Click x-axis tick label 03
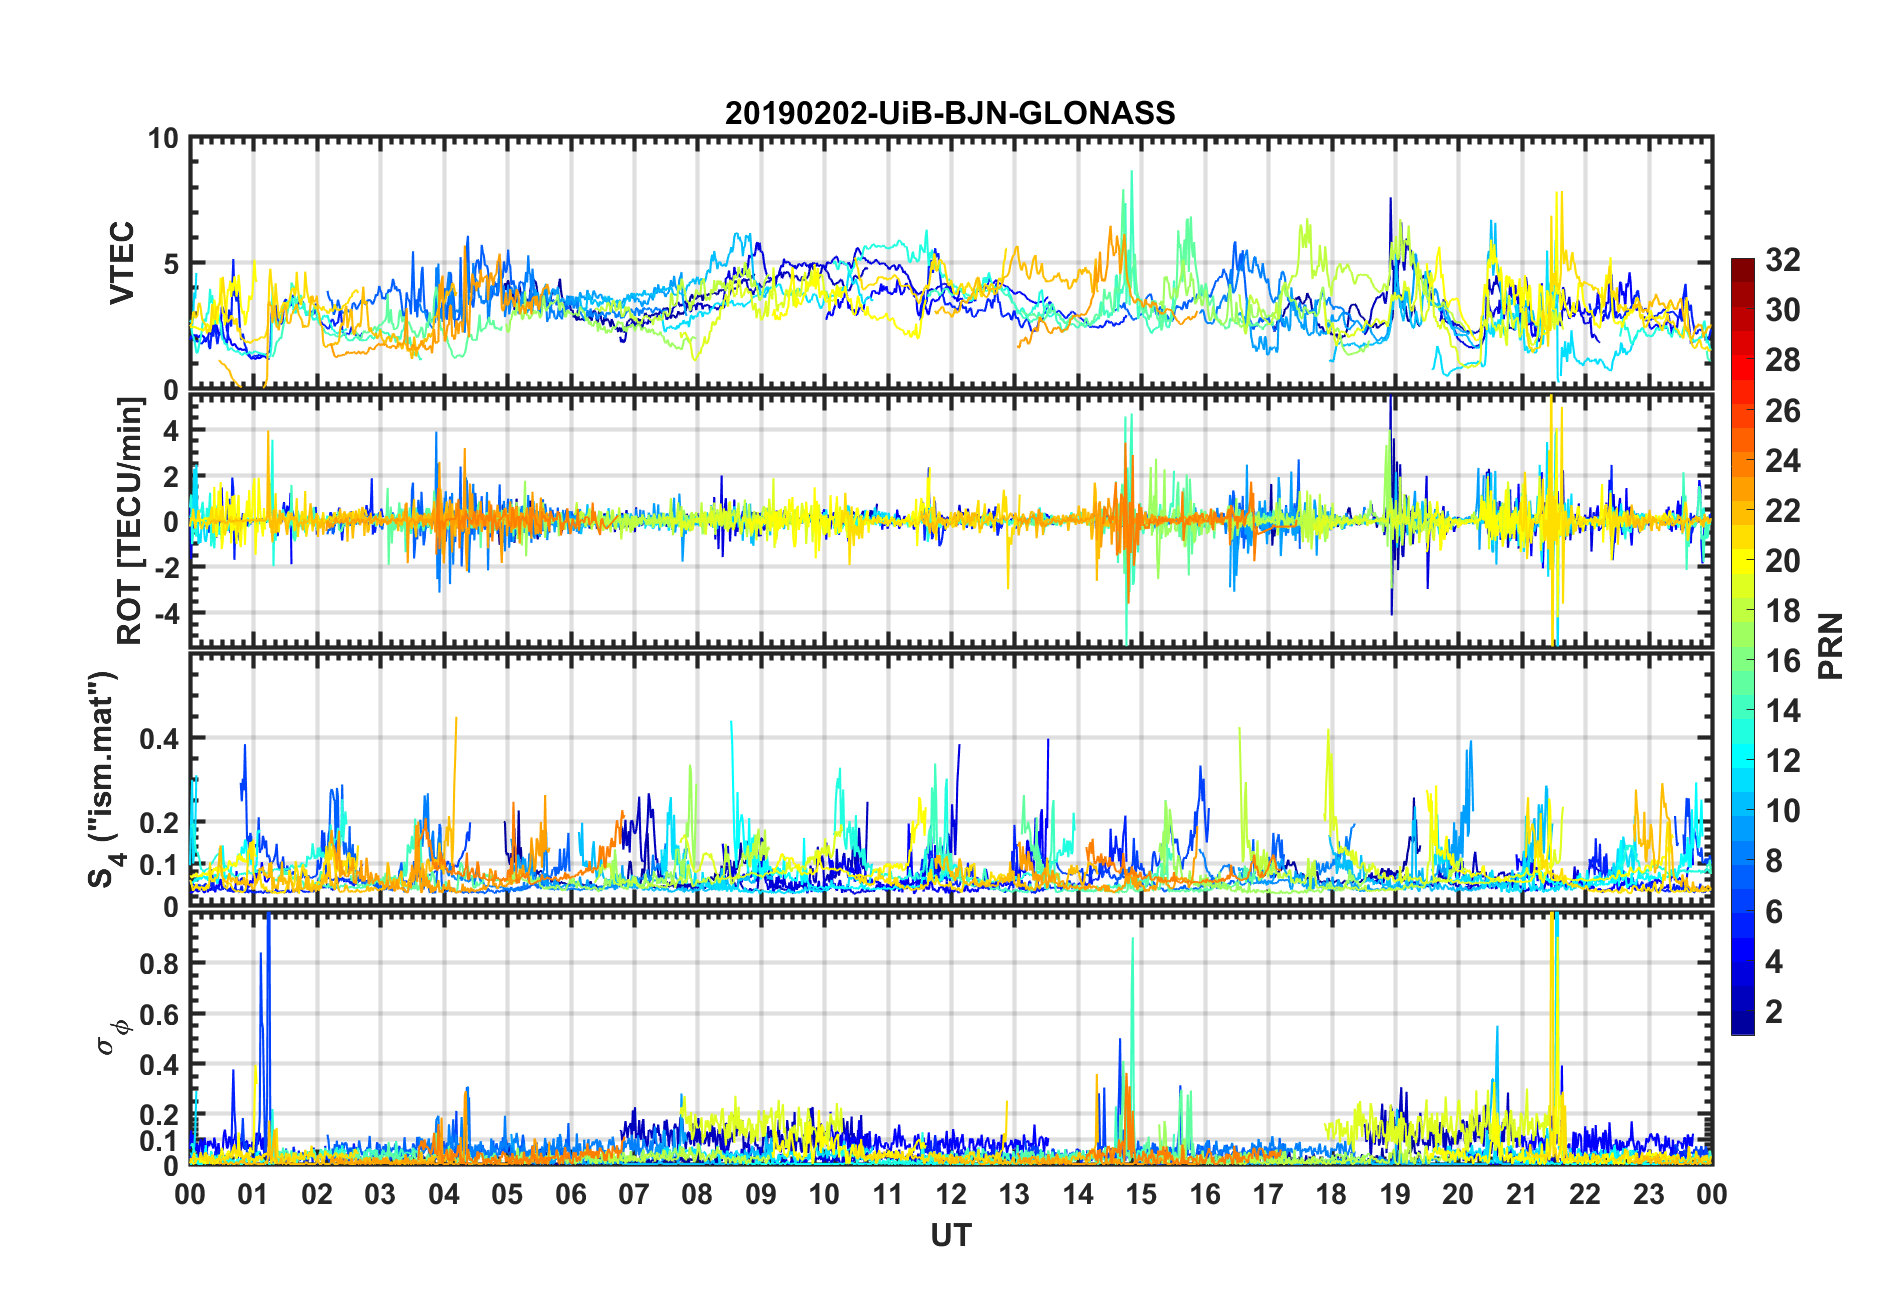The image size is (1902, 1292). click(380, 1194)
